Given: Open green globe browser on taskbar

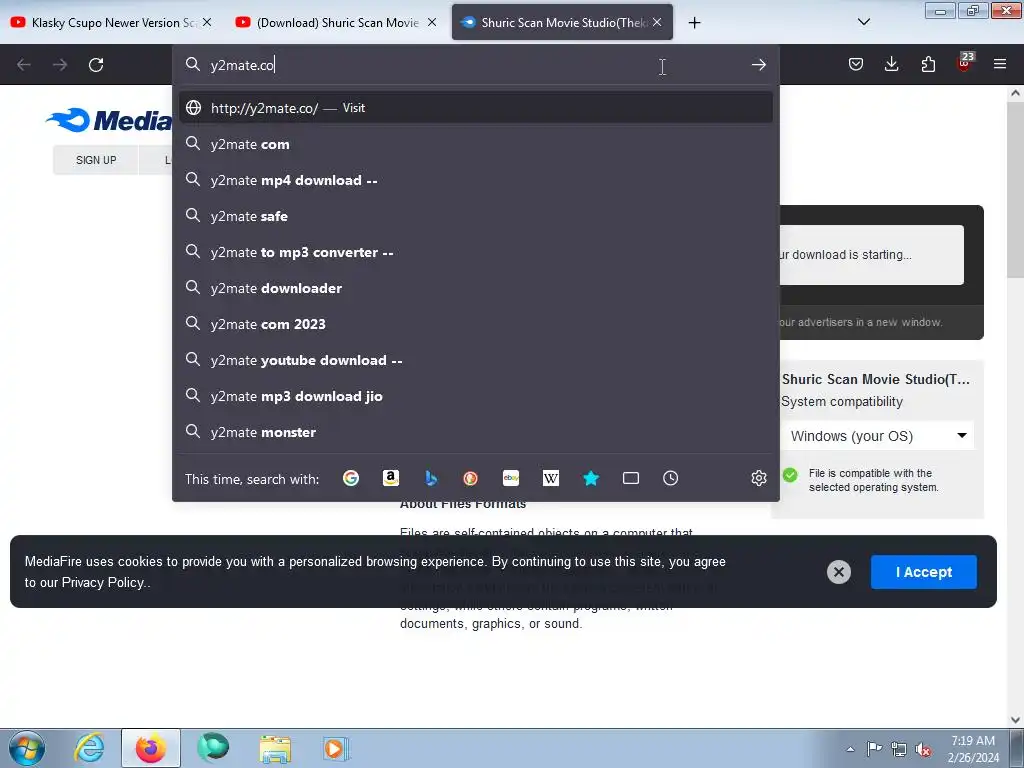Looking at the screenshot, I should 213,748.
